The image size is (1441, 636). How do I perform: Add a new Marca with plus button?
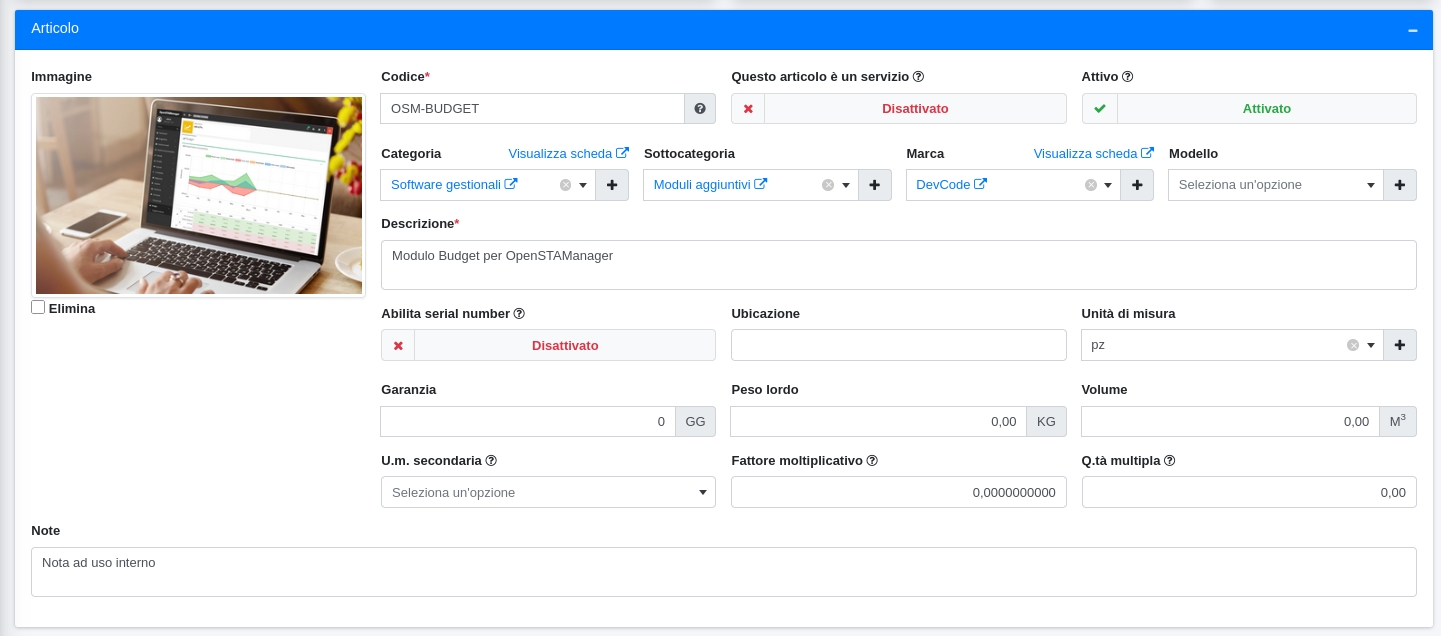(1137, 185)
